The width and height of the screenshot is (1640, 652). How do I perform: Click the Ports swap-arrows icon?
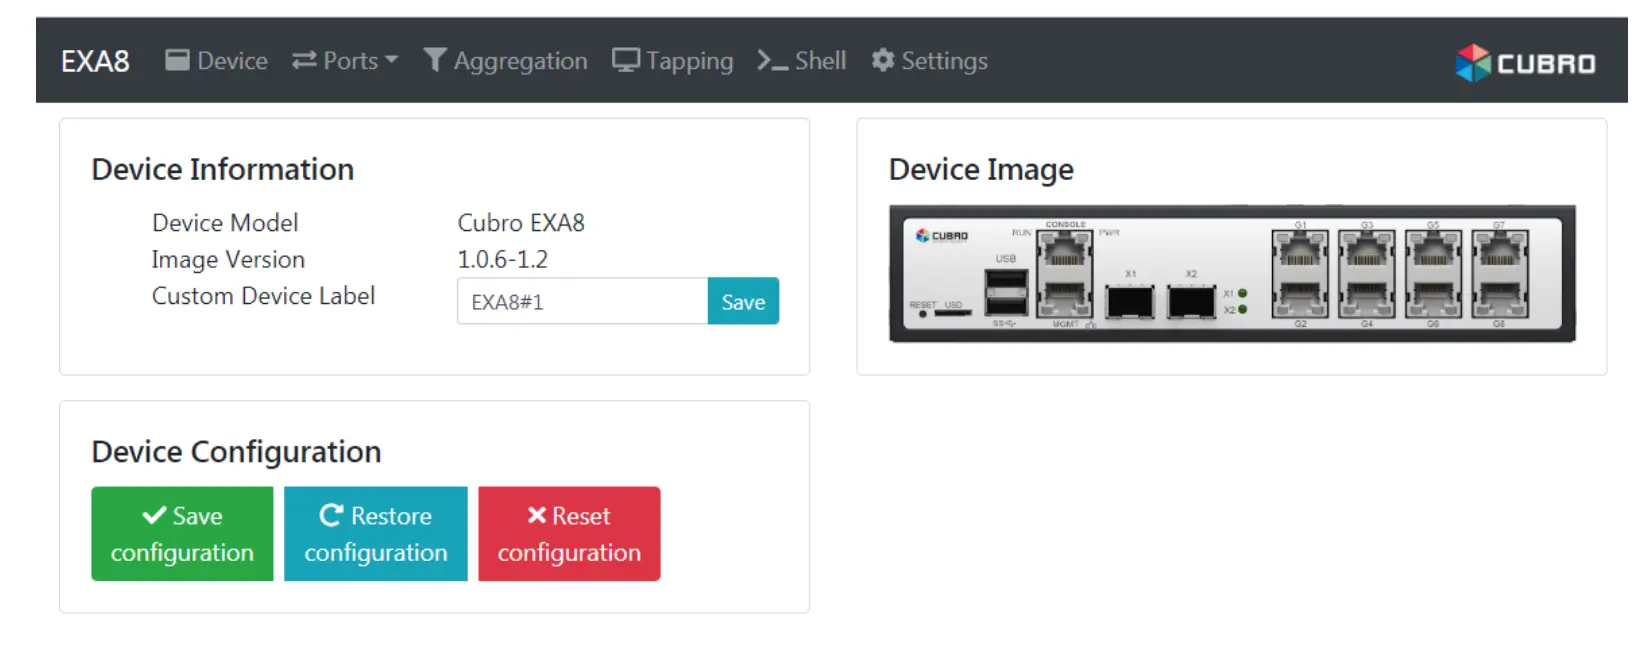pos(304,61)
